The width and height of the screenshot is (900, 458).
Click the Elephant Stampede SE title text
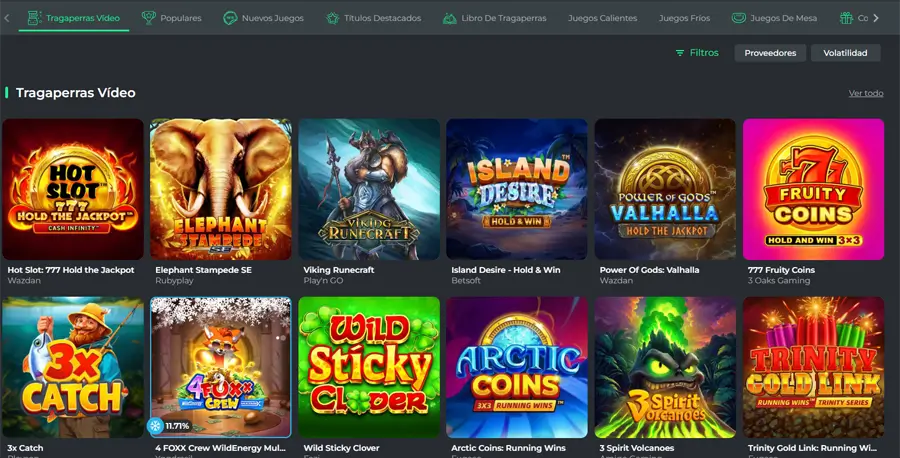pos(203,270)
